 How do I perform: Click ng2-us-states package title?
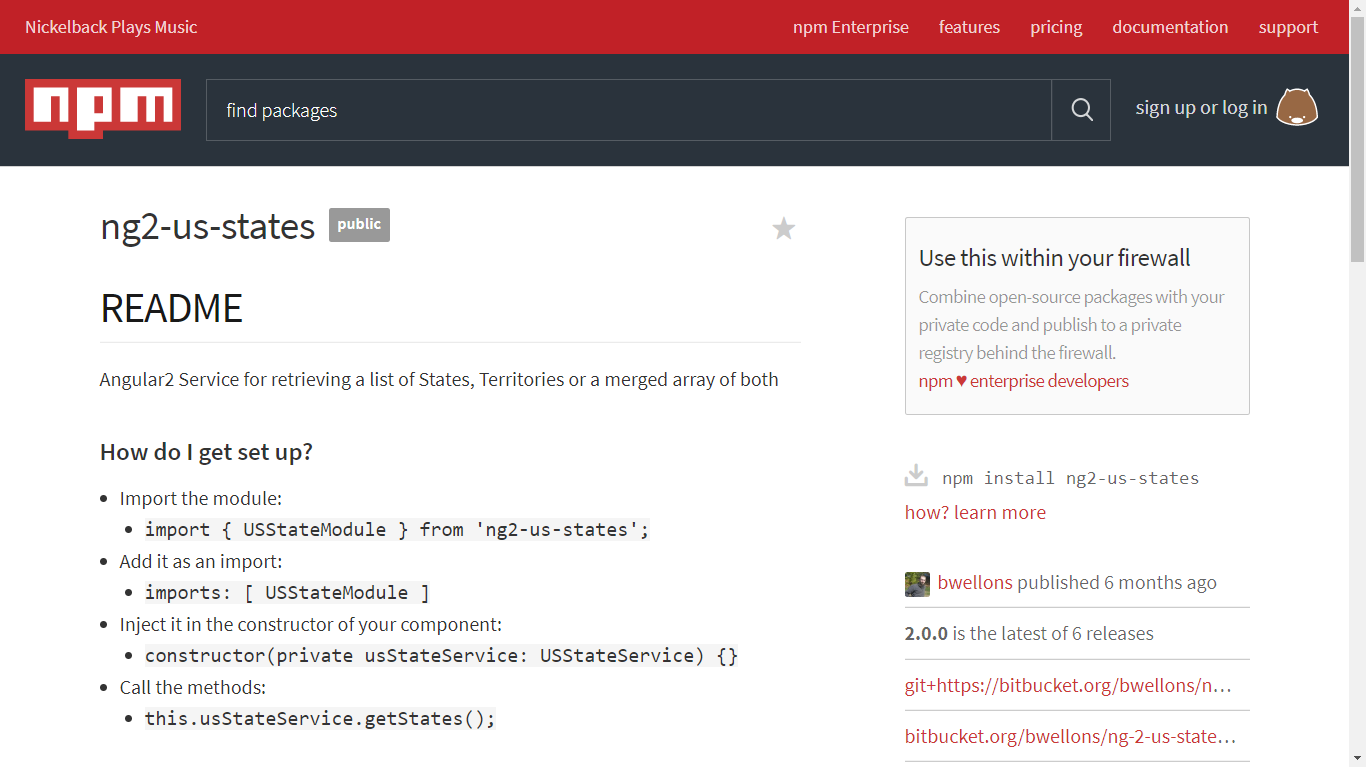208,226
